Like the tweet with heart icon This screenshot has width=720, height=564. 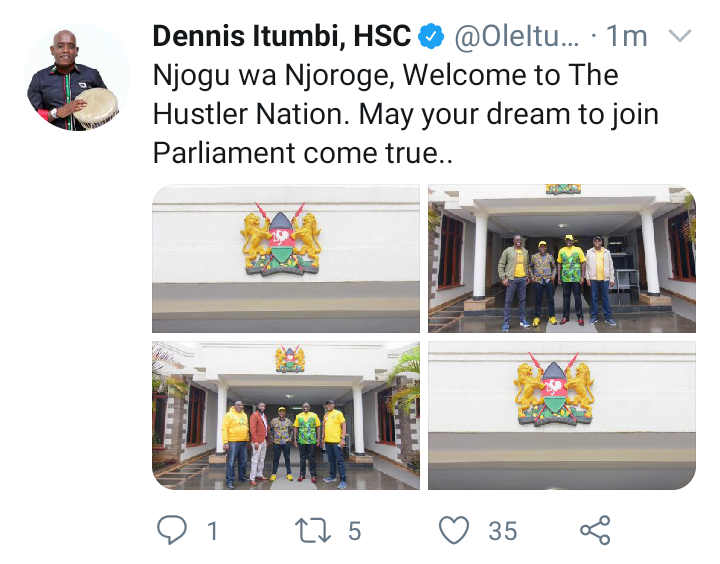click(x=454, y=530)
